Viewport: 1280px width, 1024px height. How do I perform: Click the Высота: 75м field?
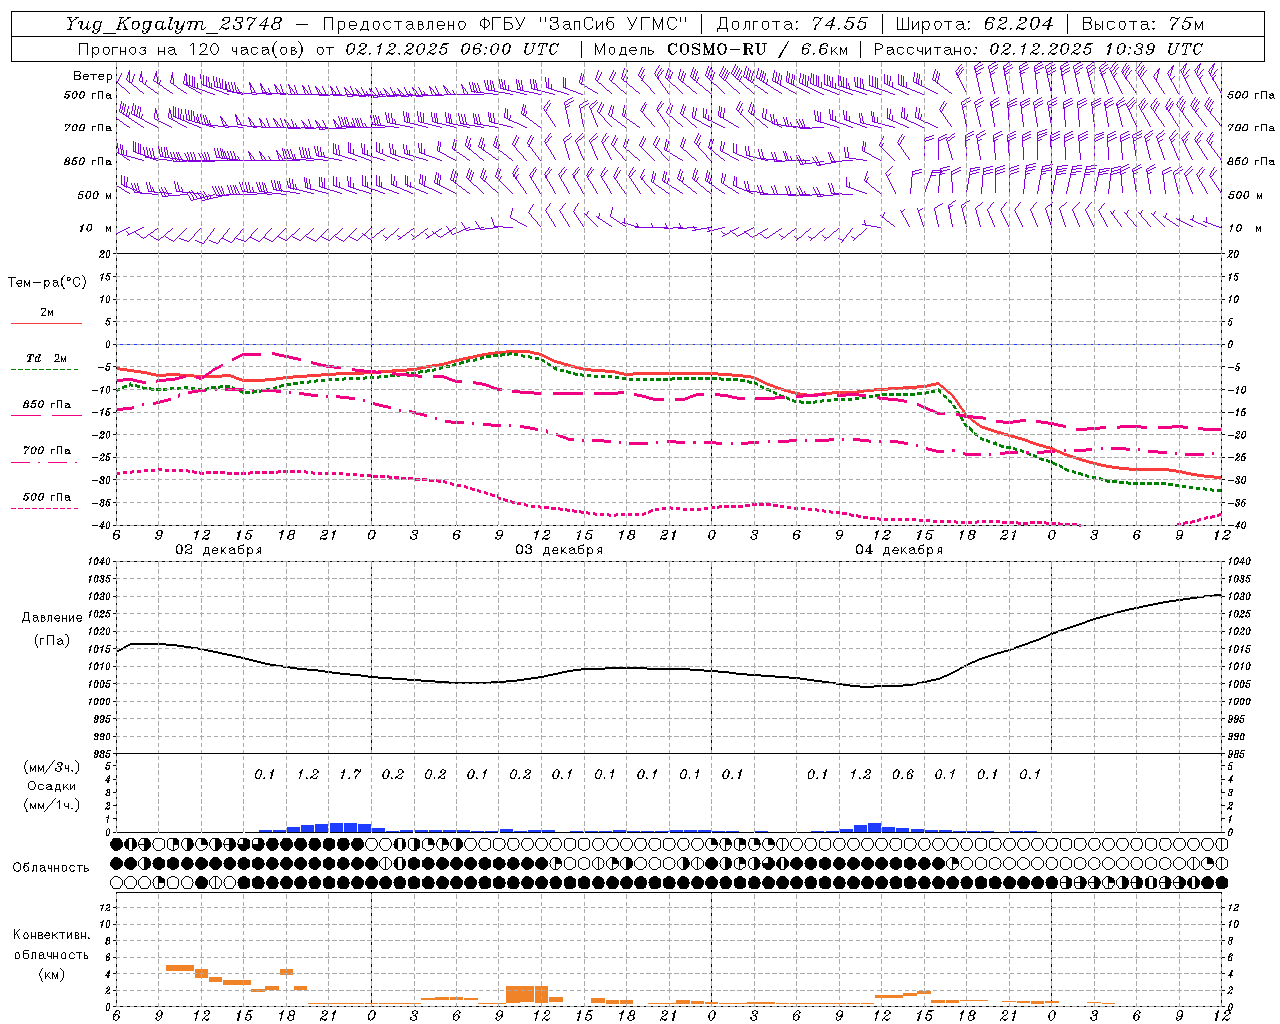(1142, 24)
